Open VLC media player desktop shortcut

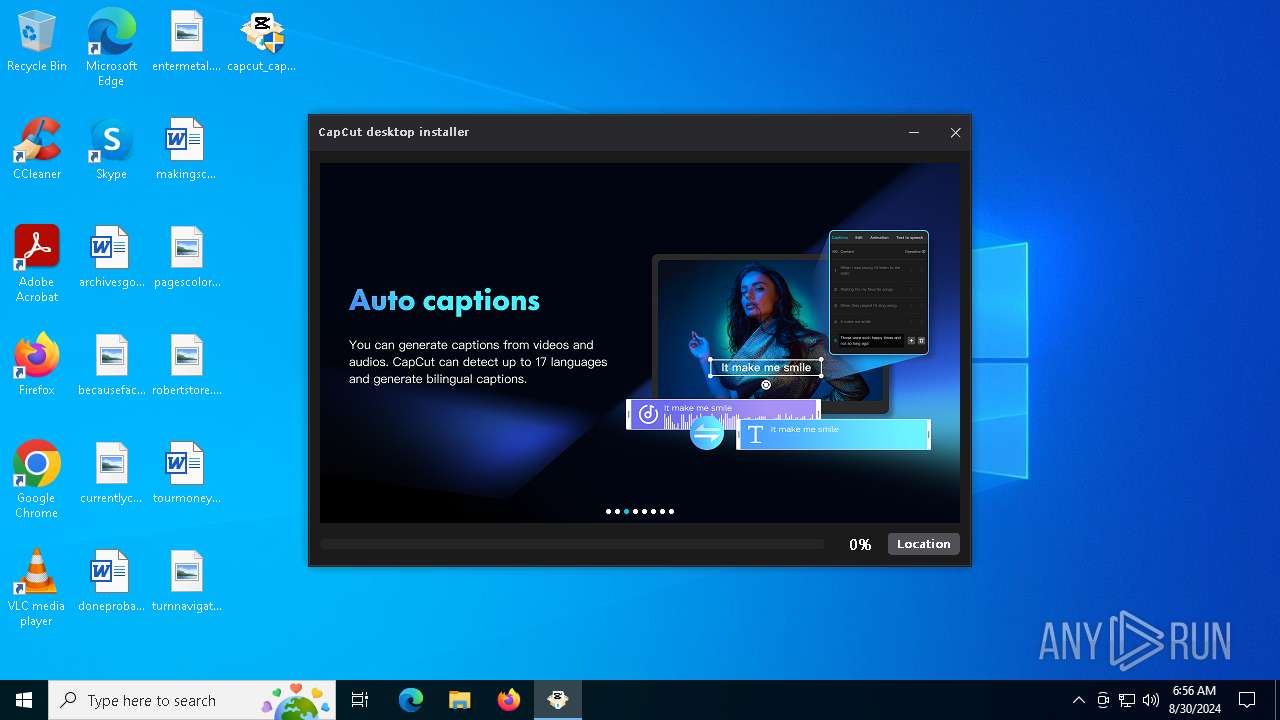tap(37, 587)
